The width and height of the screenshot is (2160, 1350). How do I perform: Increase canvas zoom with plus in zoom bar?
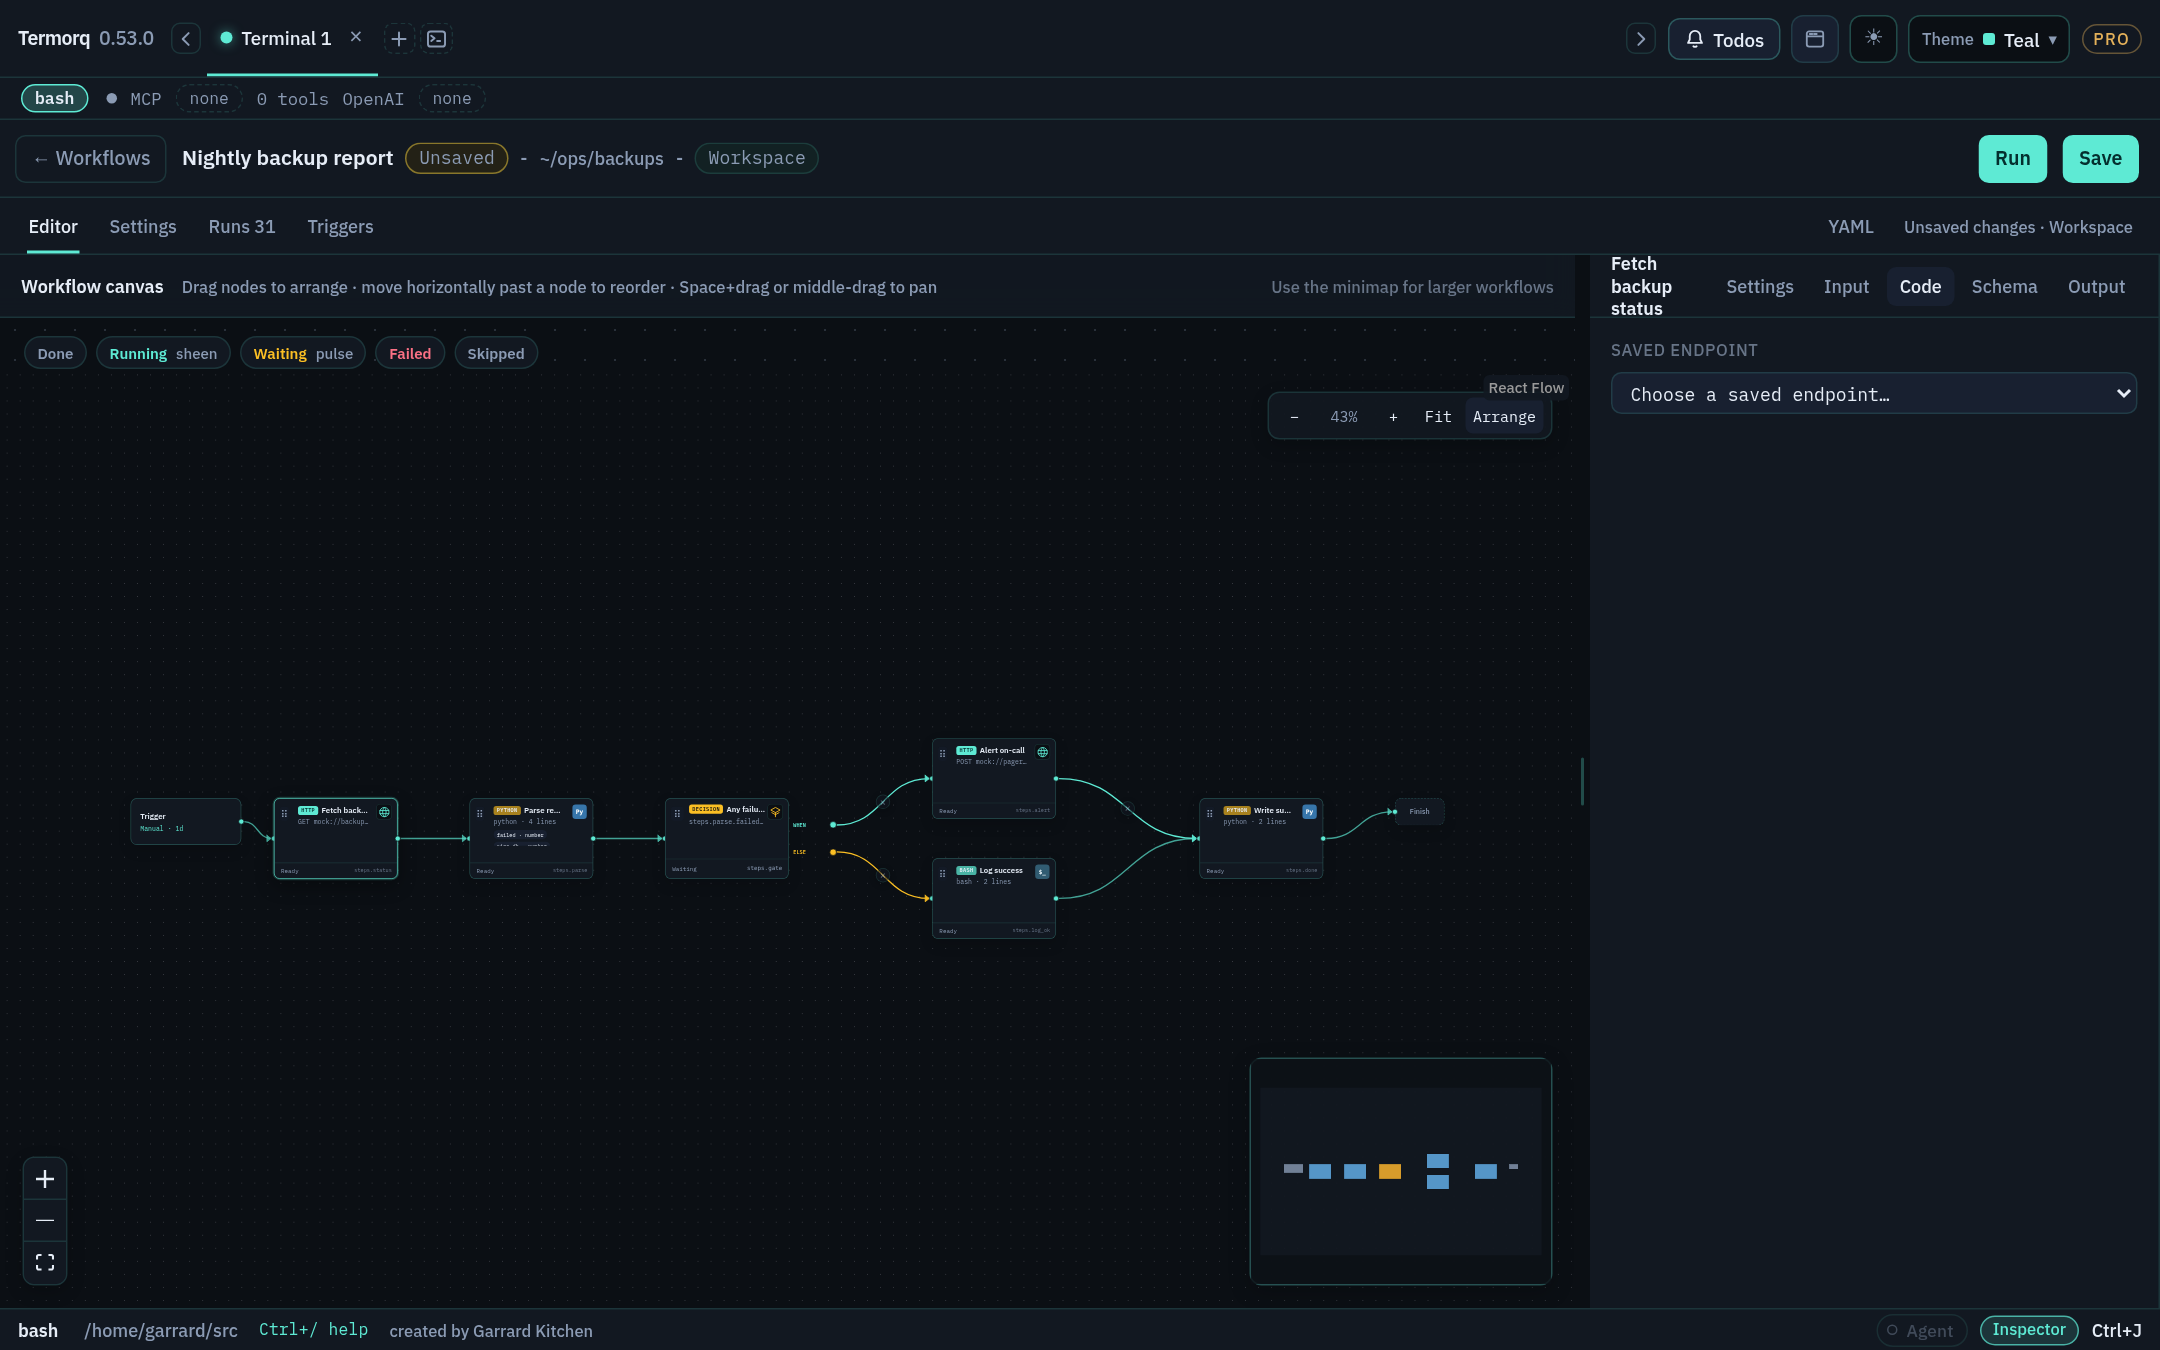coord(1393,417)
